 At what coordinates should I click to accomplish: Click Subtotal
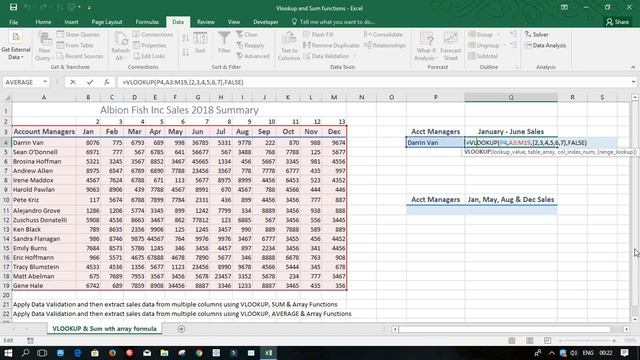coord(483,56)
